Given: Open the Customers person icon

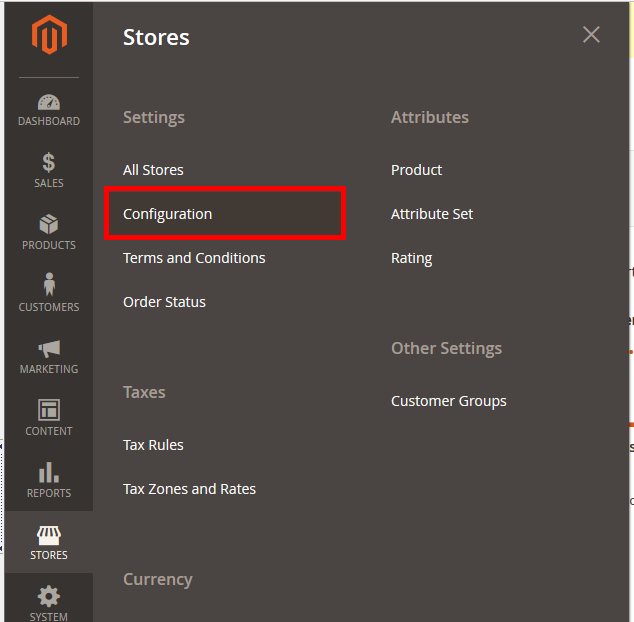Looking at the screenshot, I should 48,286.
